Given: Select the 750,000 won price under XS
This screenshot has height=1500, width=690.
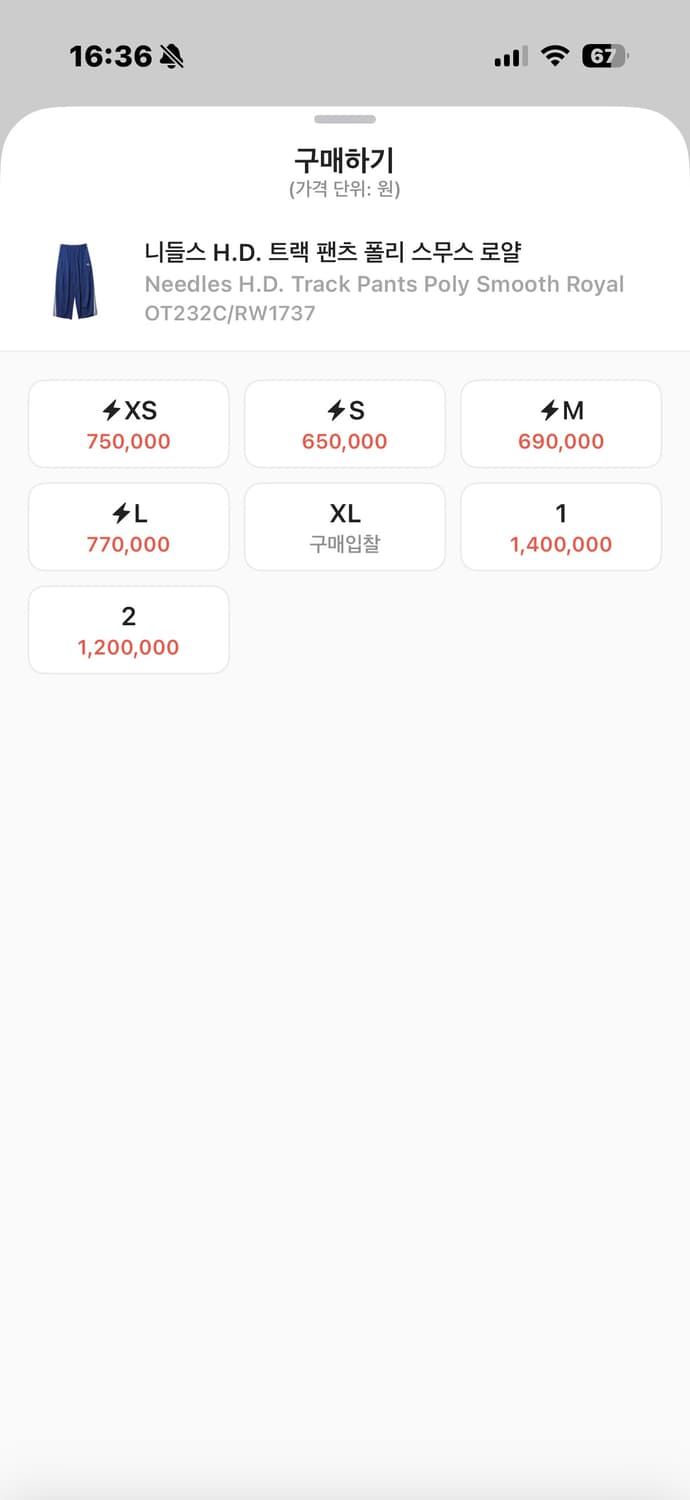Looking at the screenshot, I should coord(129,441).
